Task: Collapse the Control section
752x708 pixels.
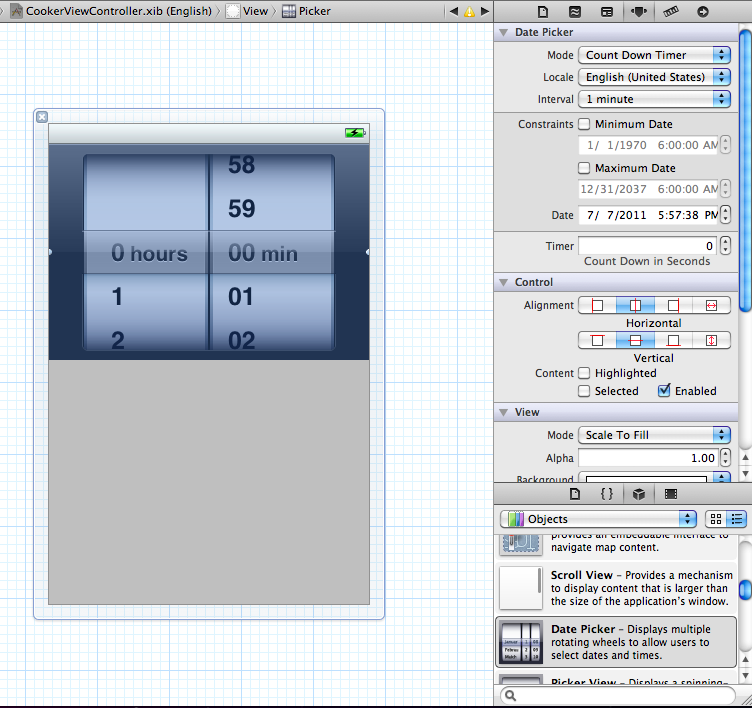Action: click(x=503, y=283)
